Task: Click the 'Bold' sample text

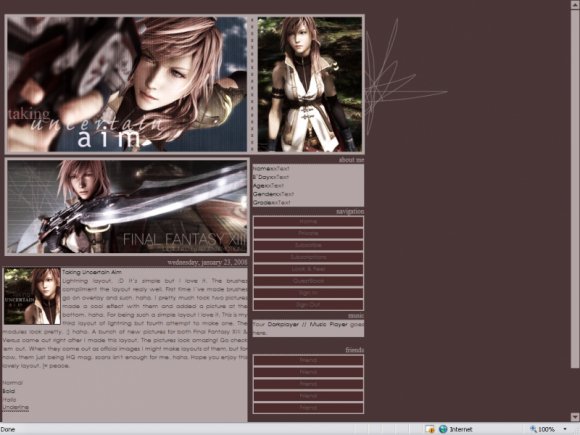Action: (x=9, y=391)
